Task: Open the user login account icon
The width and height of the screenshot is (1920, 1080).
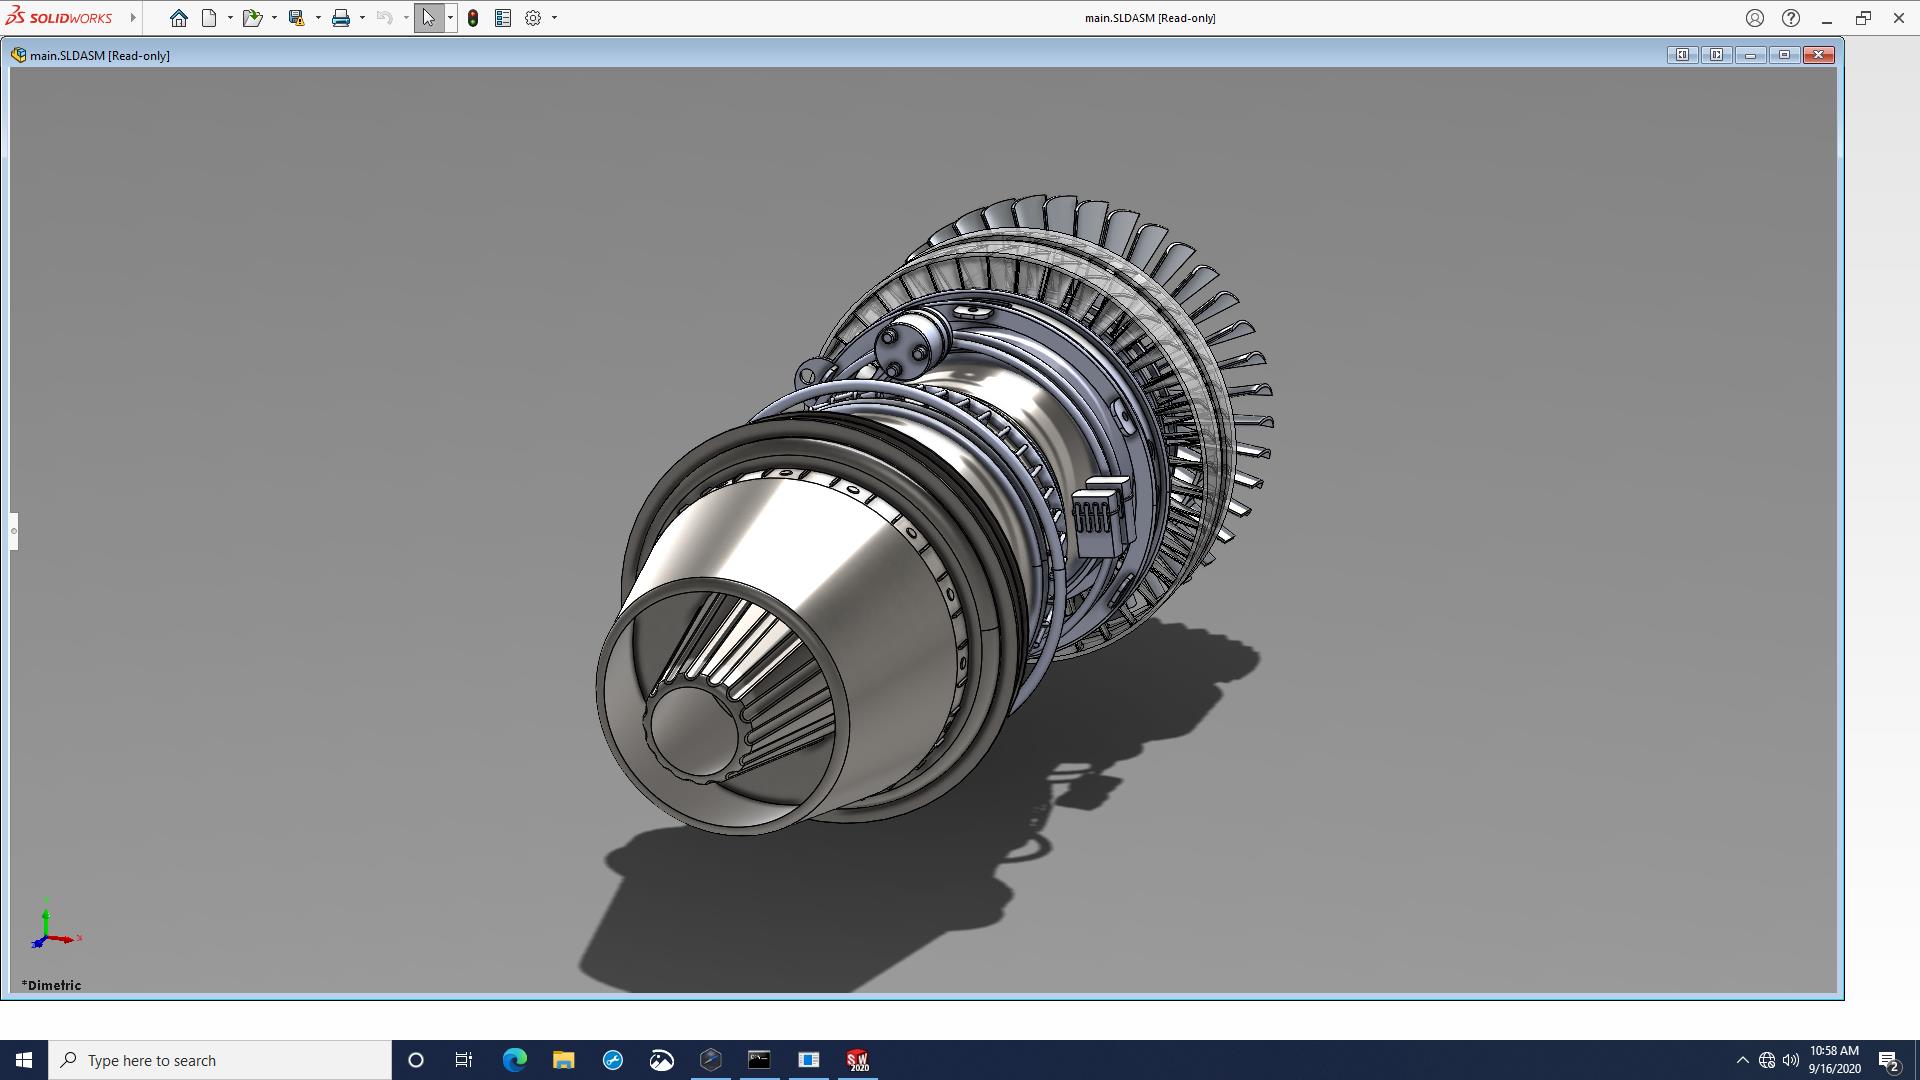Action: tap(1755, 18)
